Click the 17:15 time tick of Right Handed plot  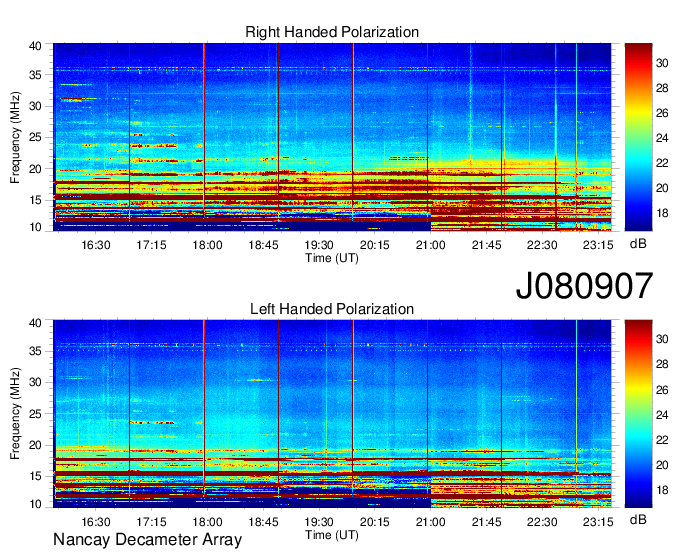pos(151,245)
